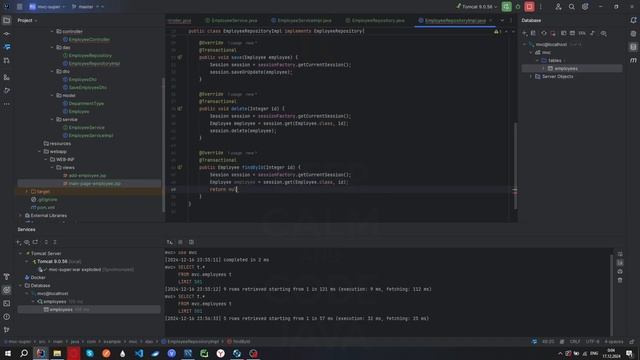Show hidden editor tabs chevron

click(x=502, y=20)
